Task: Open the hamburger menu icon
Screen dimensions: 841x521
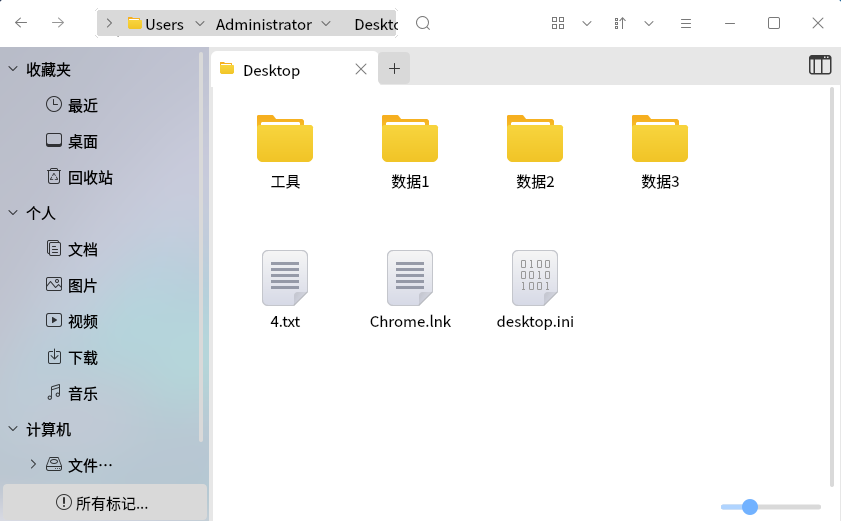Action: pyautogui.click(x=686, y=23)
